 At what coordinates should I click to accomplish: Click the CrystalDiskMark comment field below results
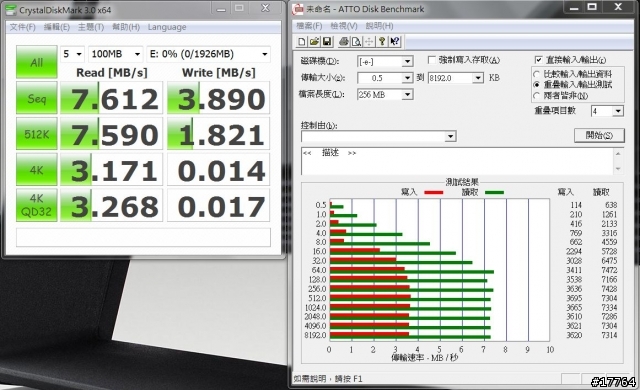click(x=143, y=237)
